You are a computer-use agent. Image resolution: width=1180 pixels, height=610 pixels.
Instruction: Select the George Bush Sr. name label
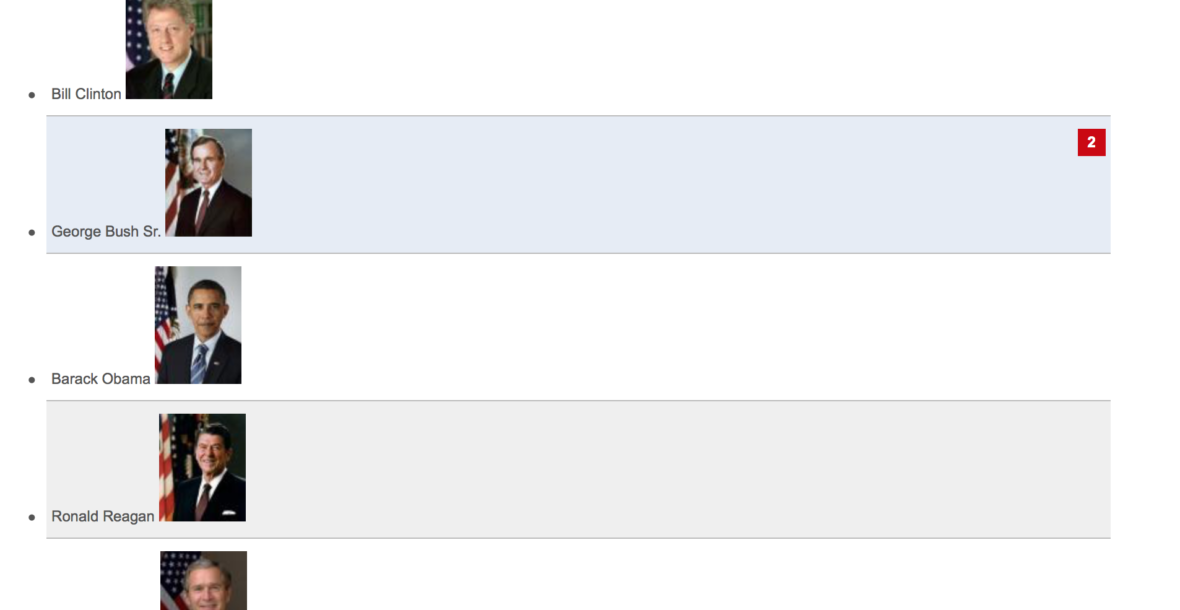tap(106, 232)
